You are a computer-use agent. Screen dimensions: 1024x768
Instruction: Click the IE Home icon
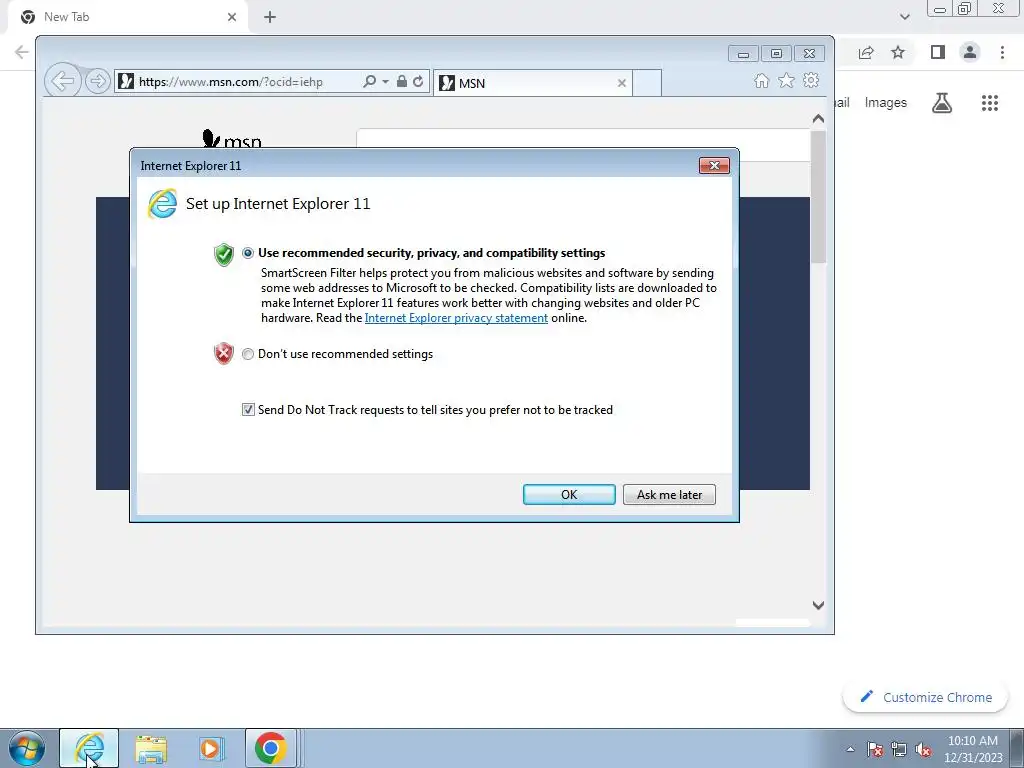click(761, 81)
